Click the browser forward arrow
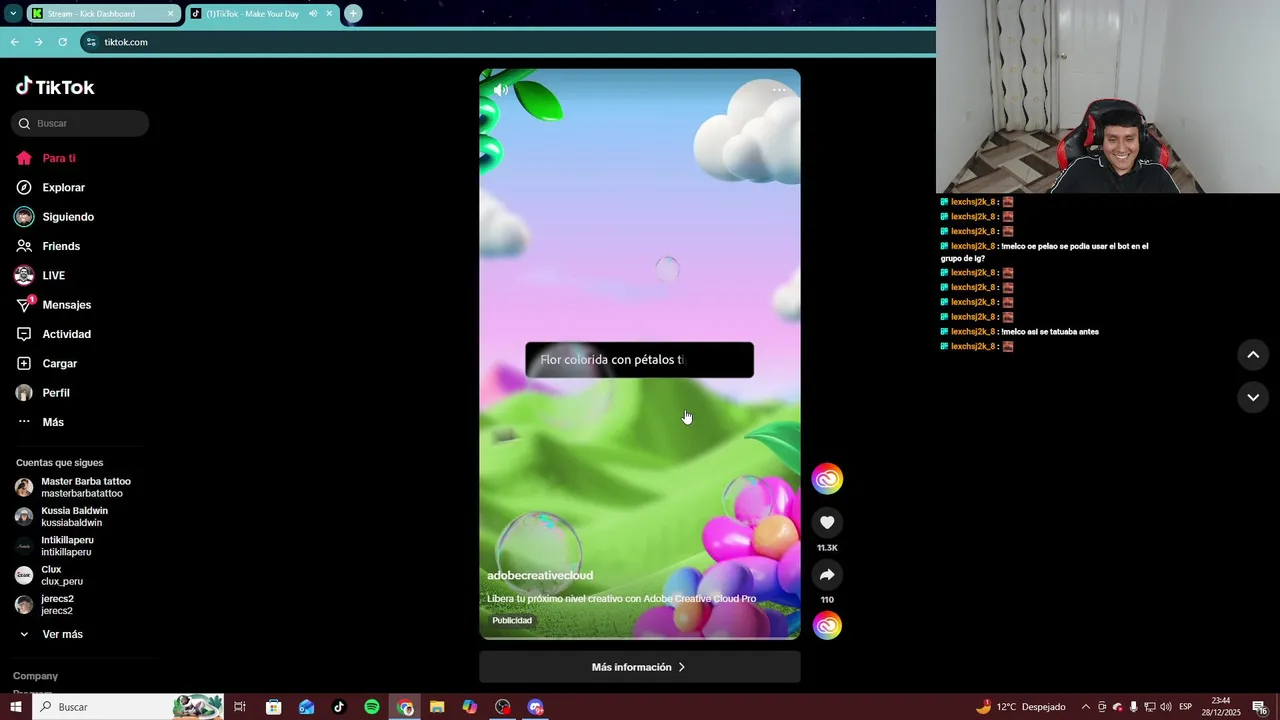1280x720 pixels. [x=38, y=42]
